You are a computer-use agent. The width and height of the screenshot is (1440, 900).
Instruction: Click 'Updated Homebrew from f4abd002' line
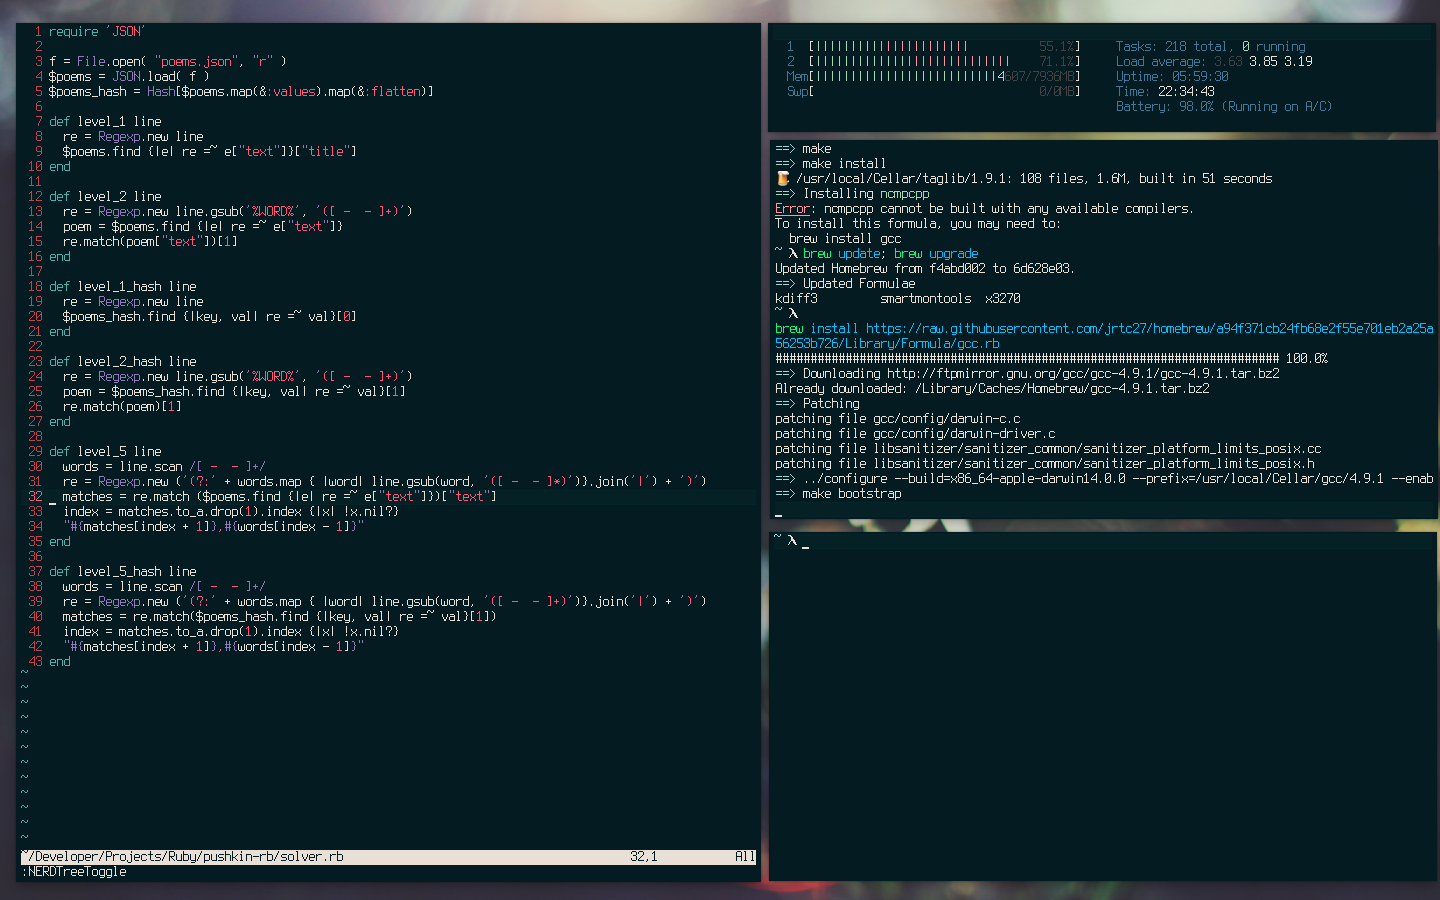click(925, 268)
